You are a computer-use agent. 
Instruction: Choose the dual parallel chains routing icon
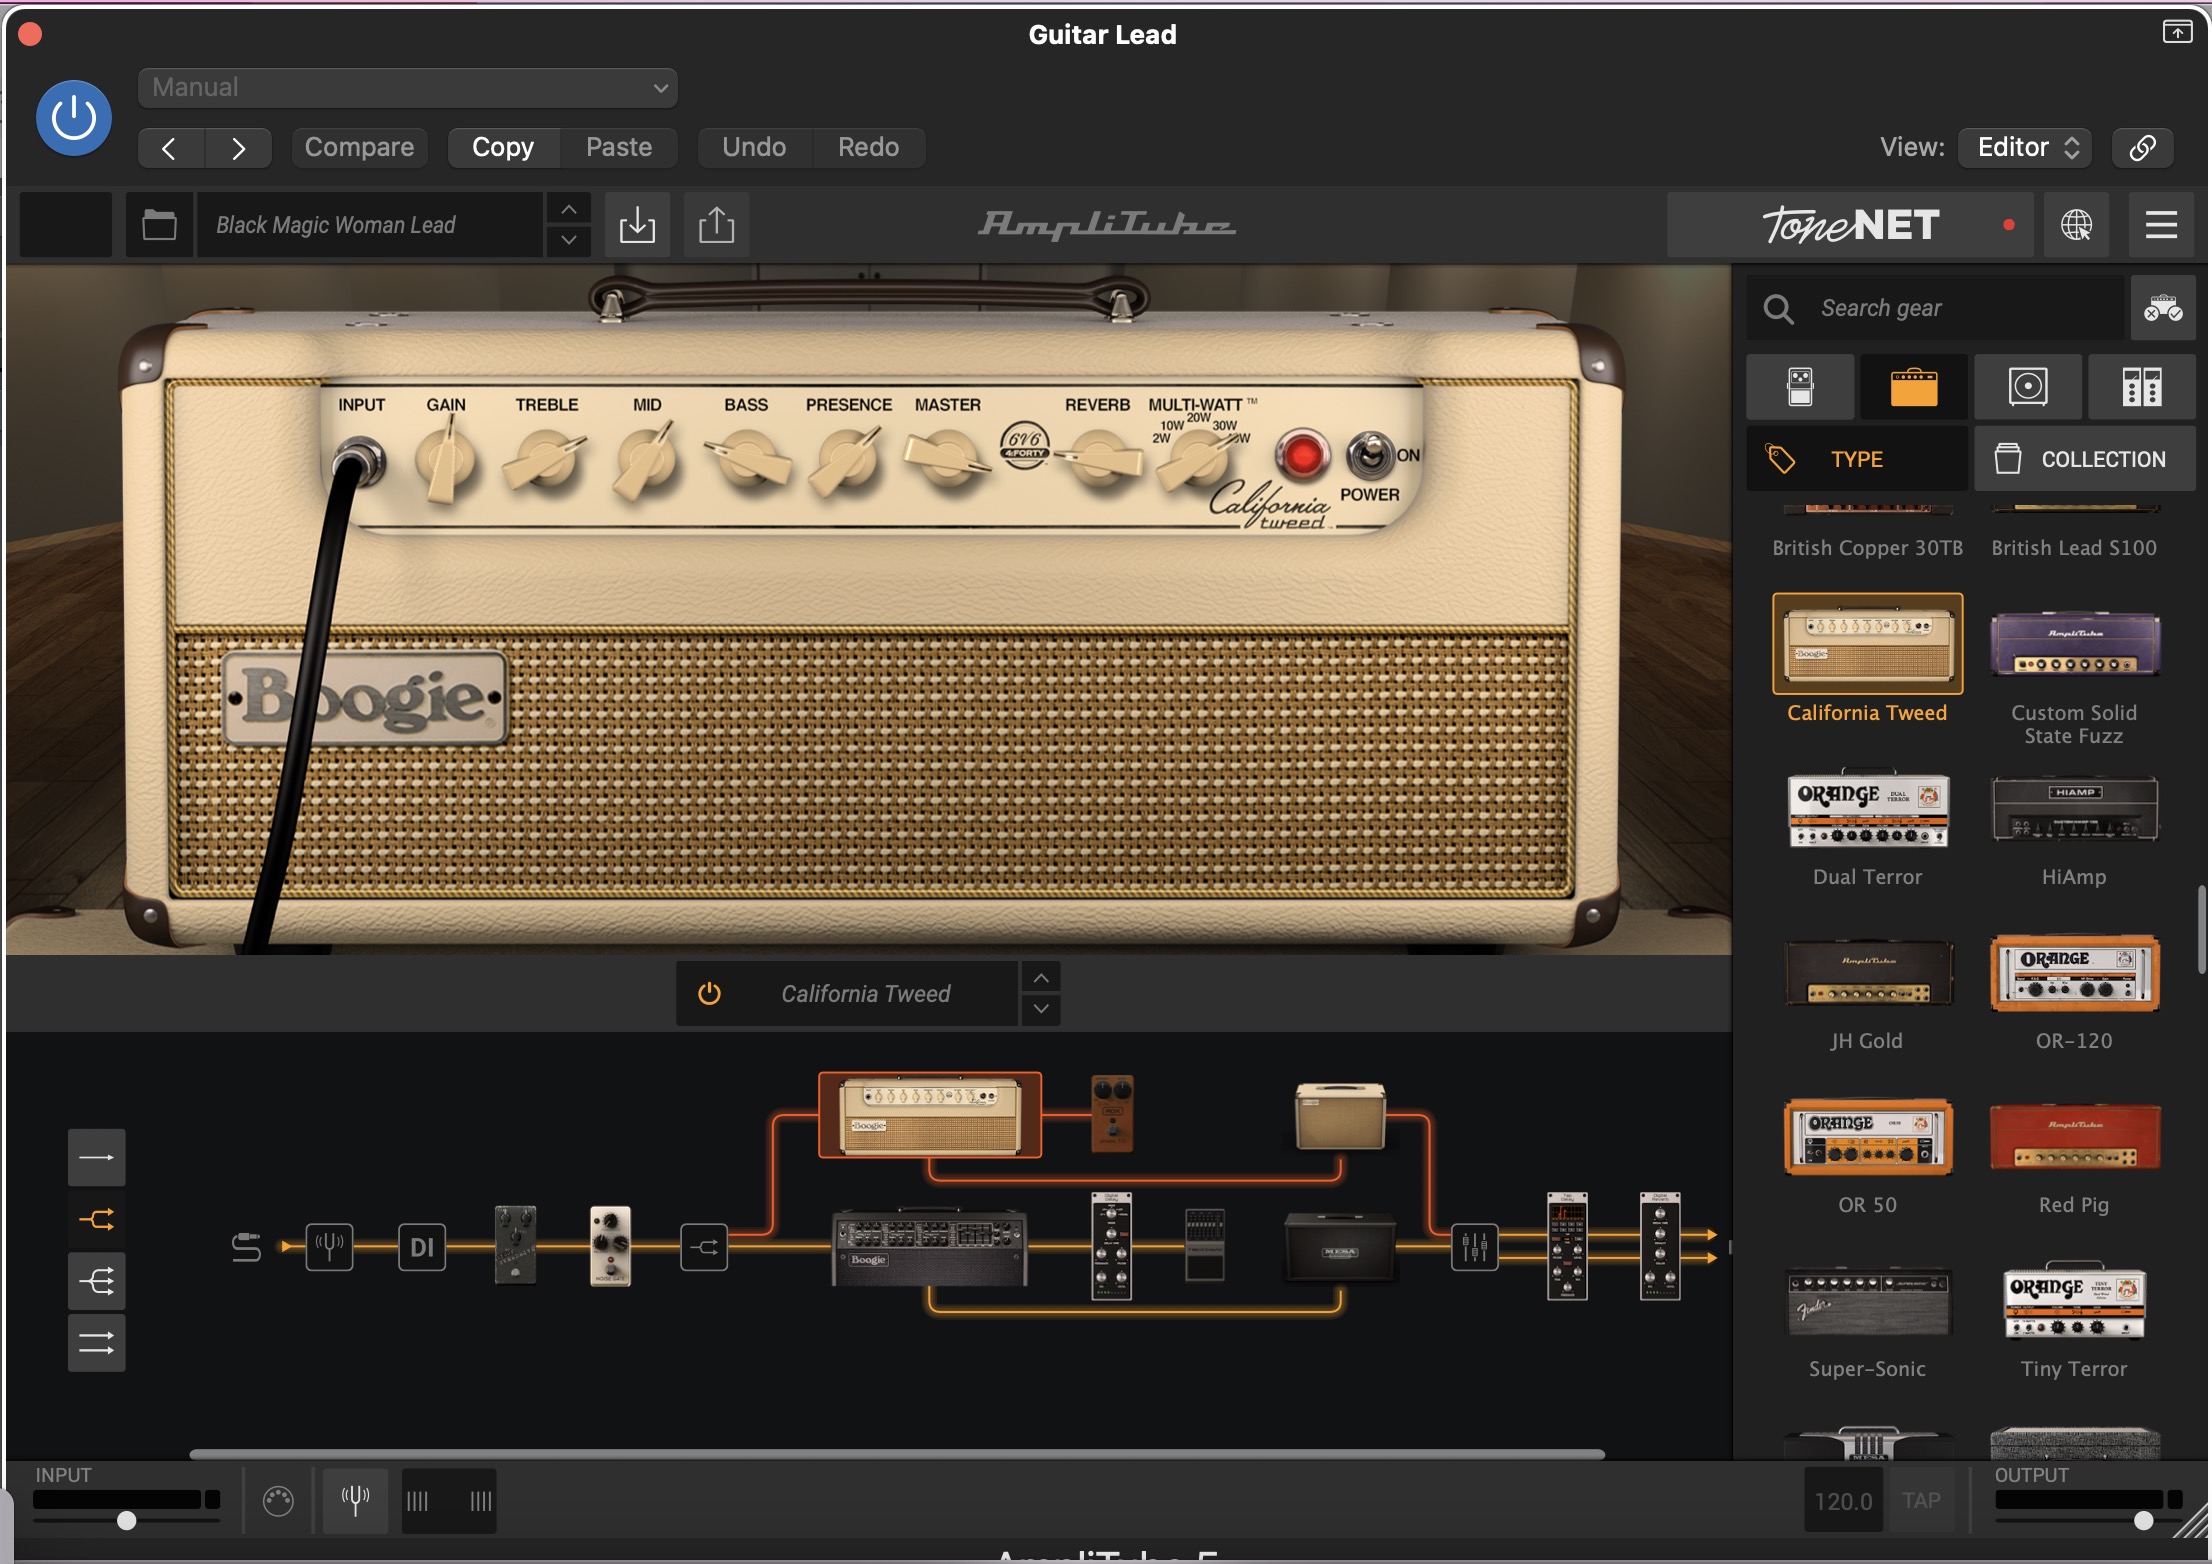(x=97, y=1343)
